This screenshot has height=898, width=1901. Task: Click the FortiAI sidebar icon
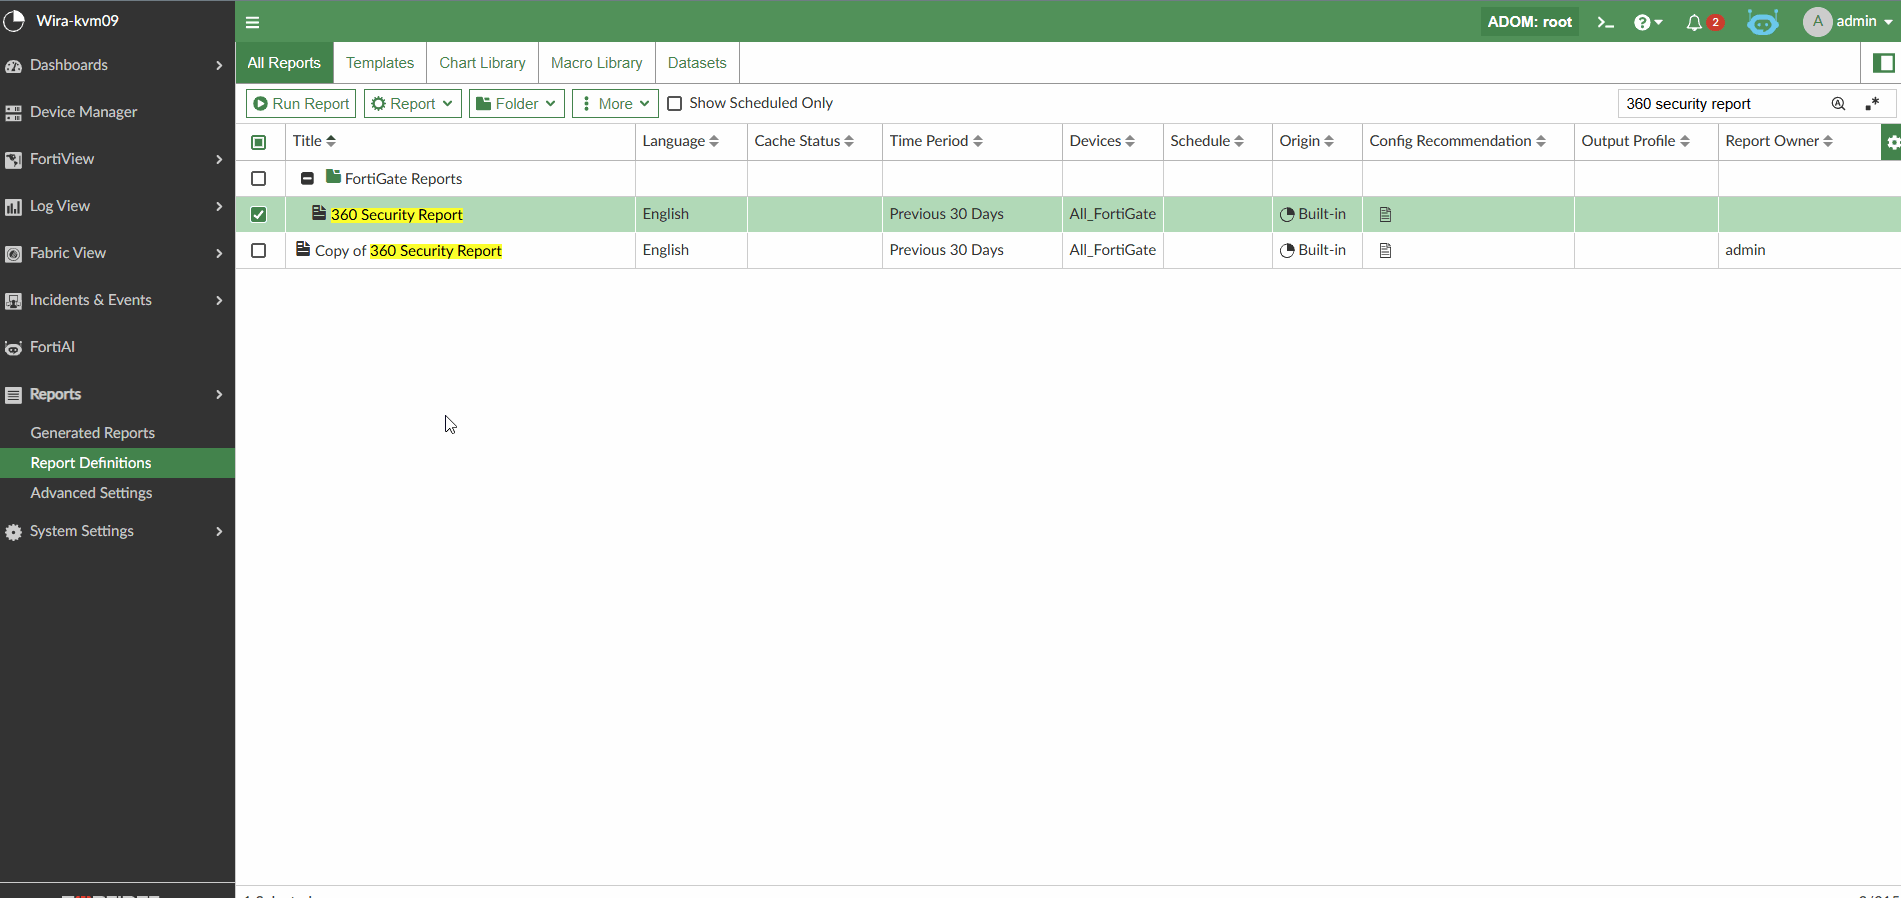coord(13,348)
